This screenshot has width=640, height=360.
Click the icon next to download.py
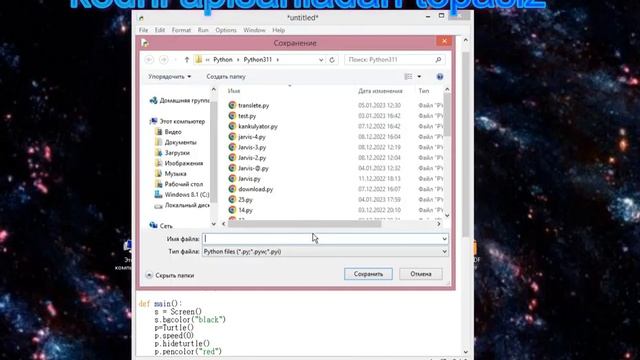(232, 189)
